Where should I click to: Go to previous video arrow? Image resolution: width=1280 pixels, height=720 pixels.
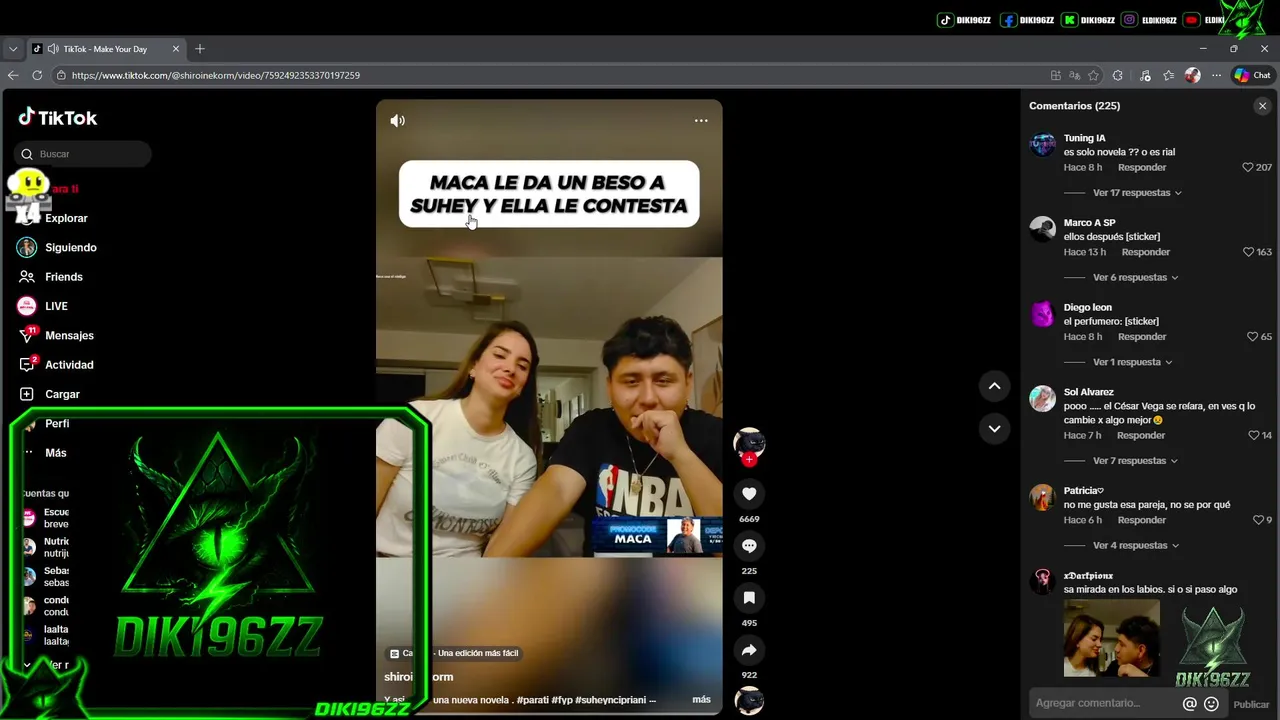tap(994, 386)
